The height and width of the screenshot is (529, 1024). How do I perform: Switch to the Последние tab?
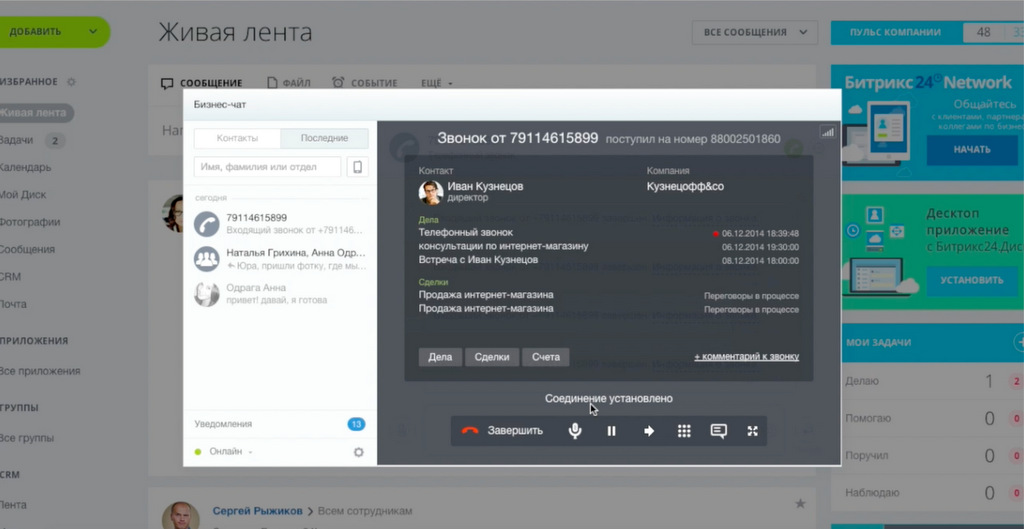point(324,138)
